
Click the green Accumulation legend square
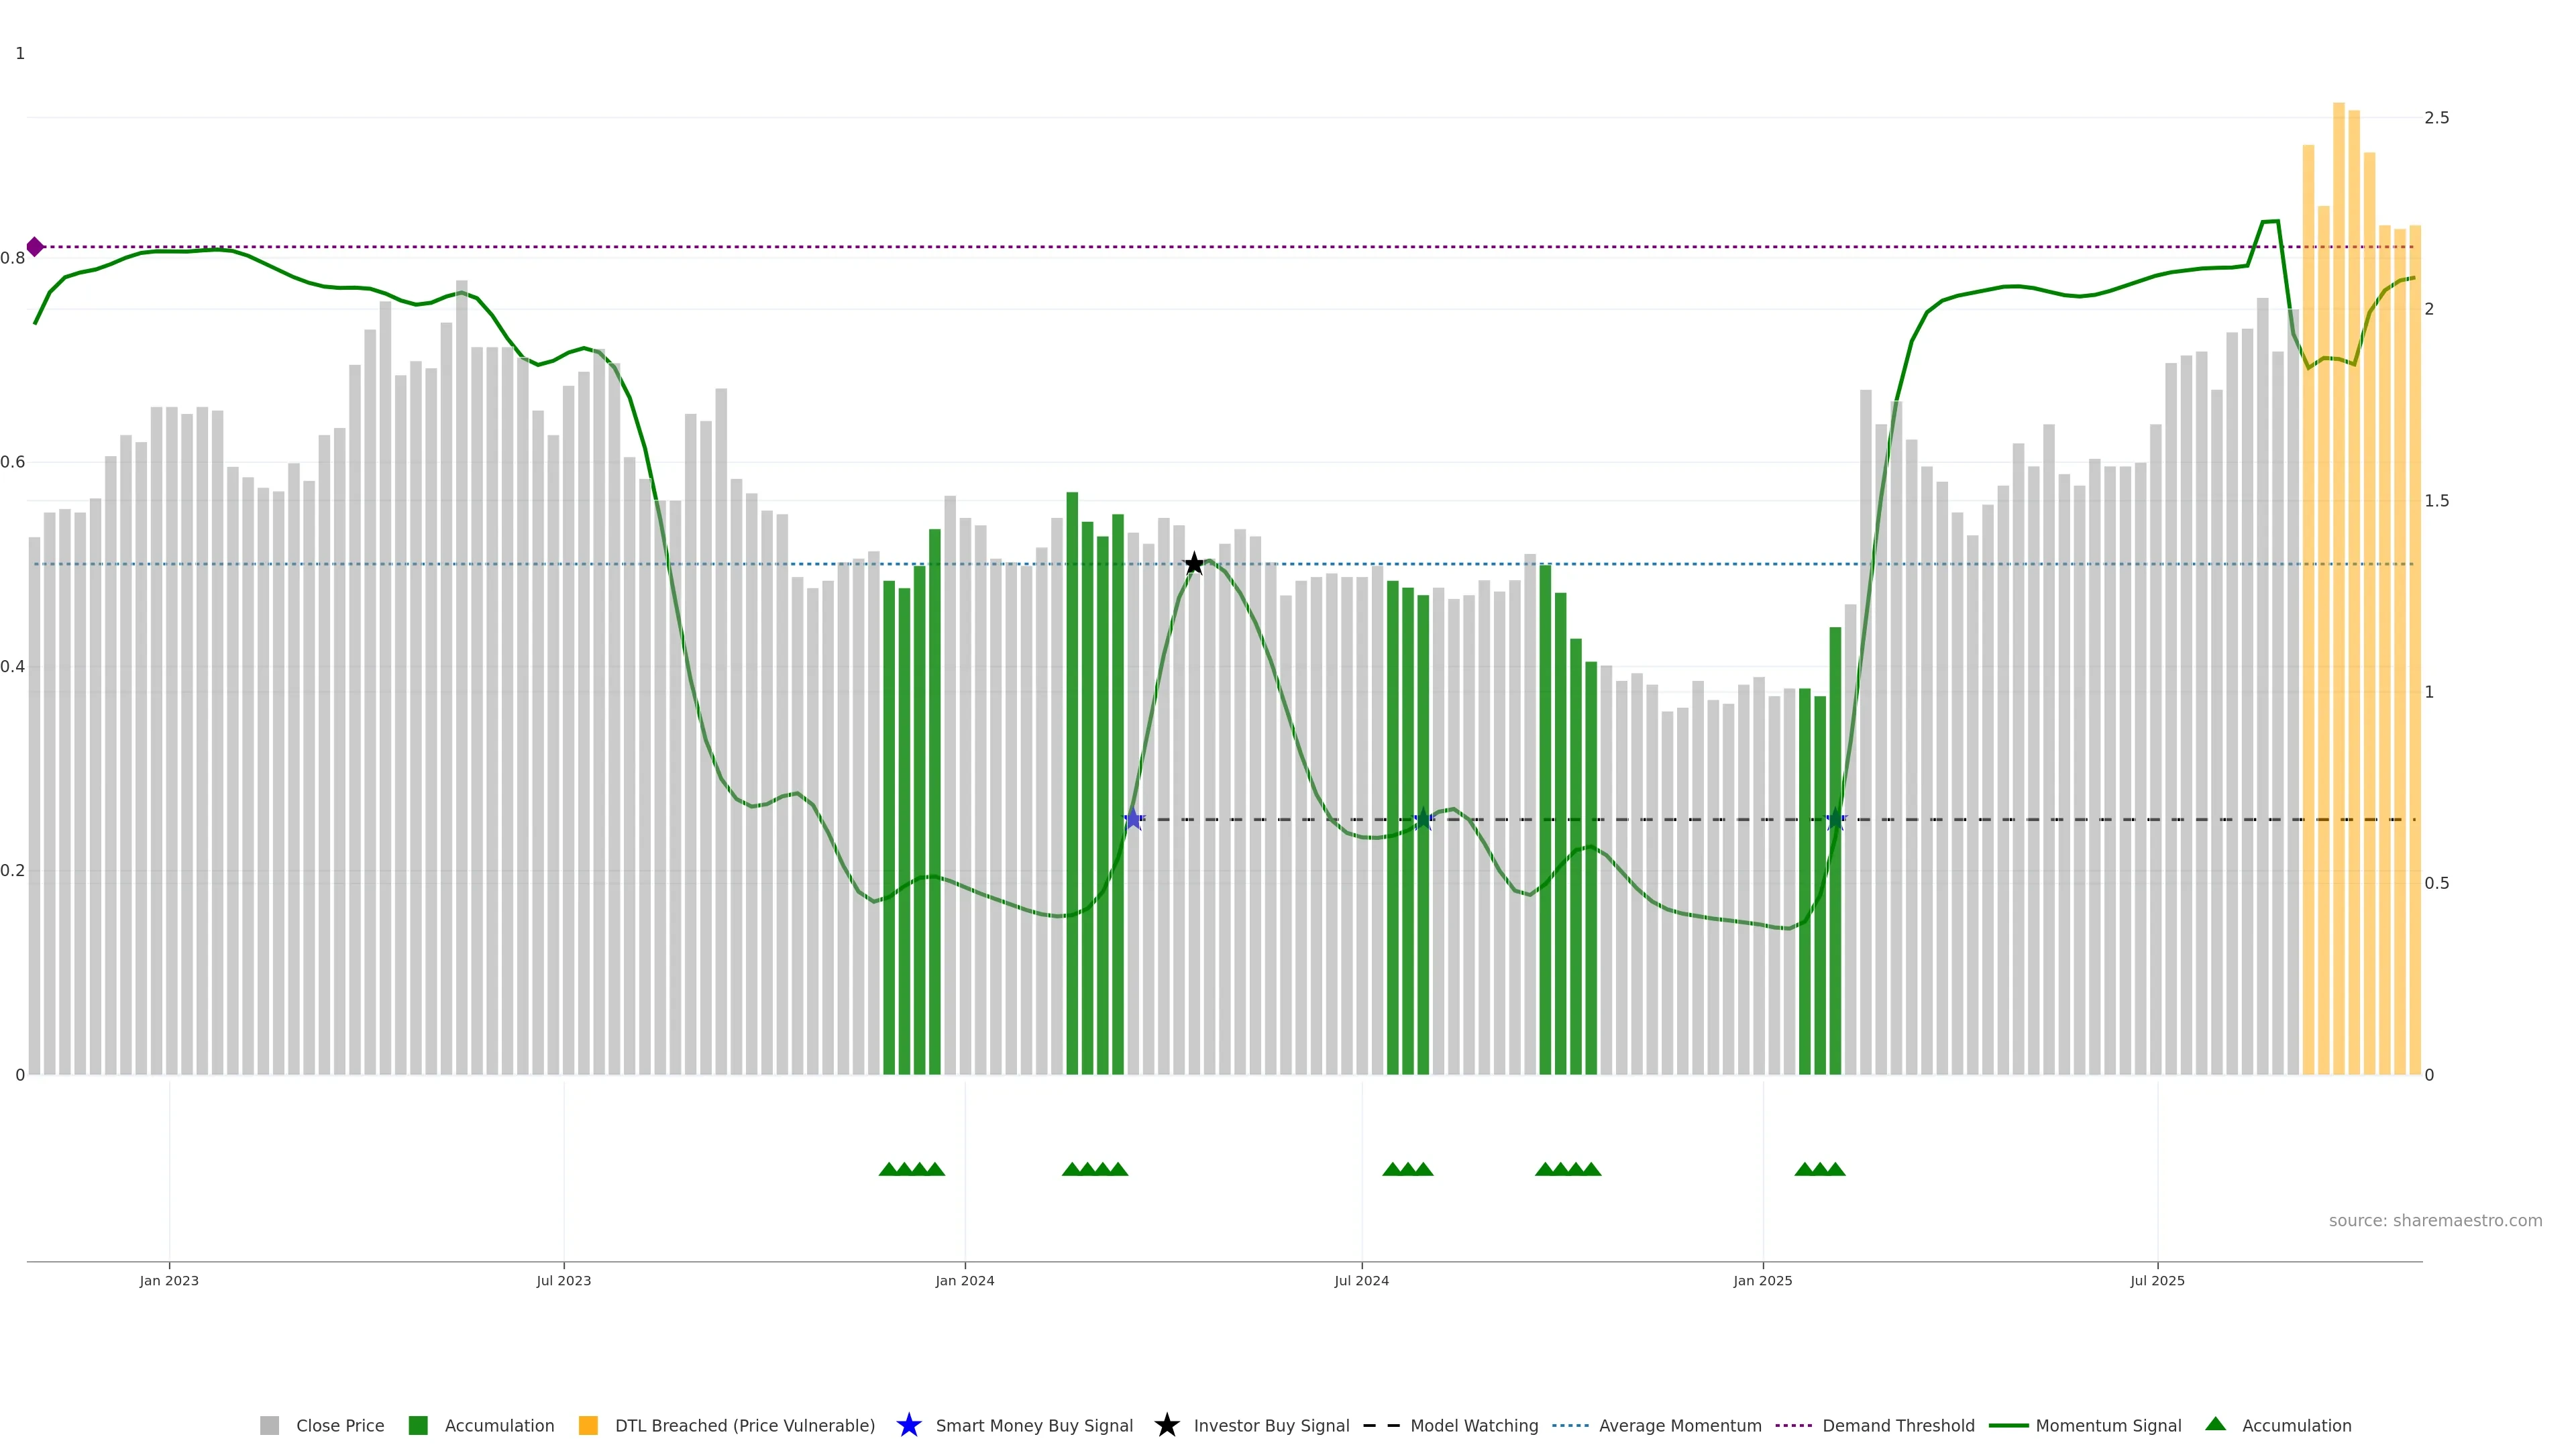(418, 1425)
